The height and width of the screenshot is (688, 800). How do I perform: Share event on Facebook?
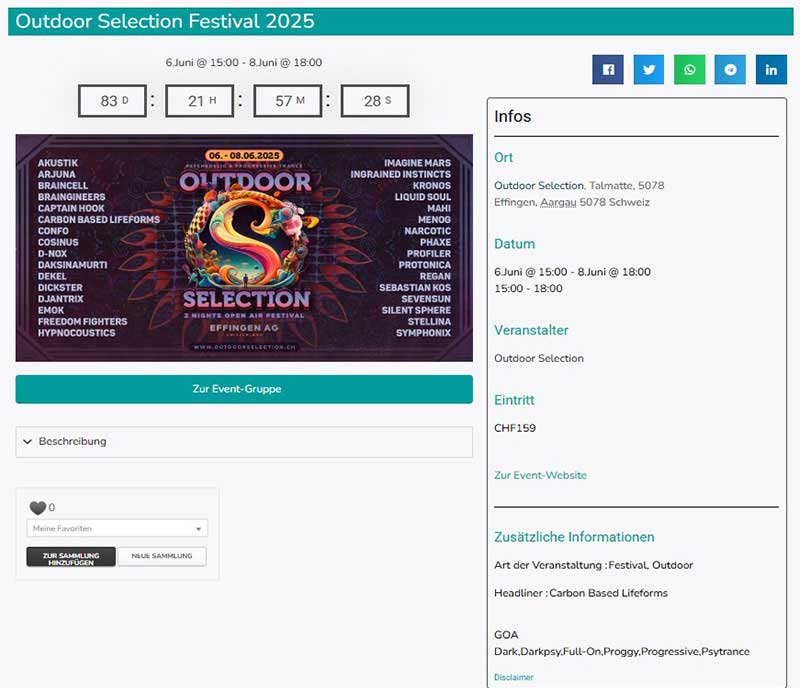[x=608, y=70]
